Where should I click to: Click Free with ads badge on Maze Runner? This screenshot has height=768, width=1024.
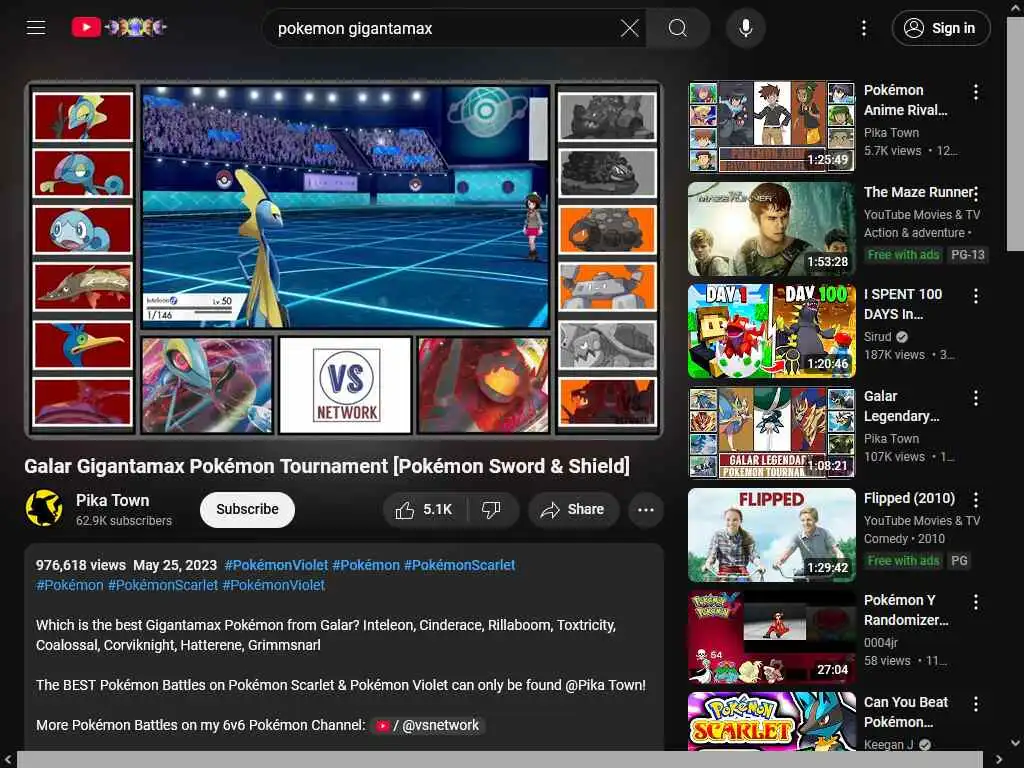pyautogui.click(x=903, y=255)
